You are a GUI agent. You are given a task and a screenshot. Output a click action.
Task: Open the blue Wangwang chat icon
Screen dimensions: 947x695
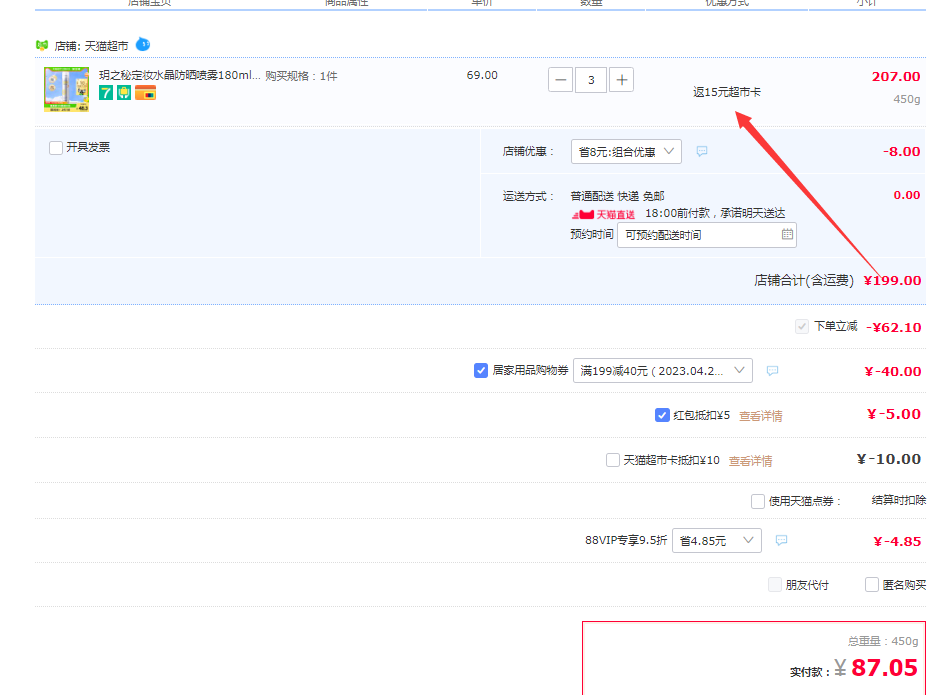tap(143, 45)
